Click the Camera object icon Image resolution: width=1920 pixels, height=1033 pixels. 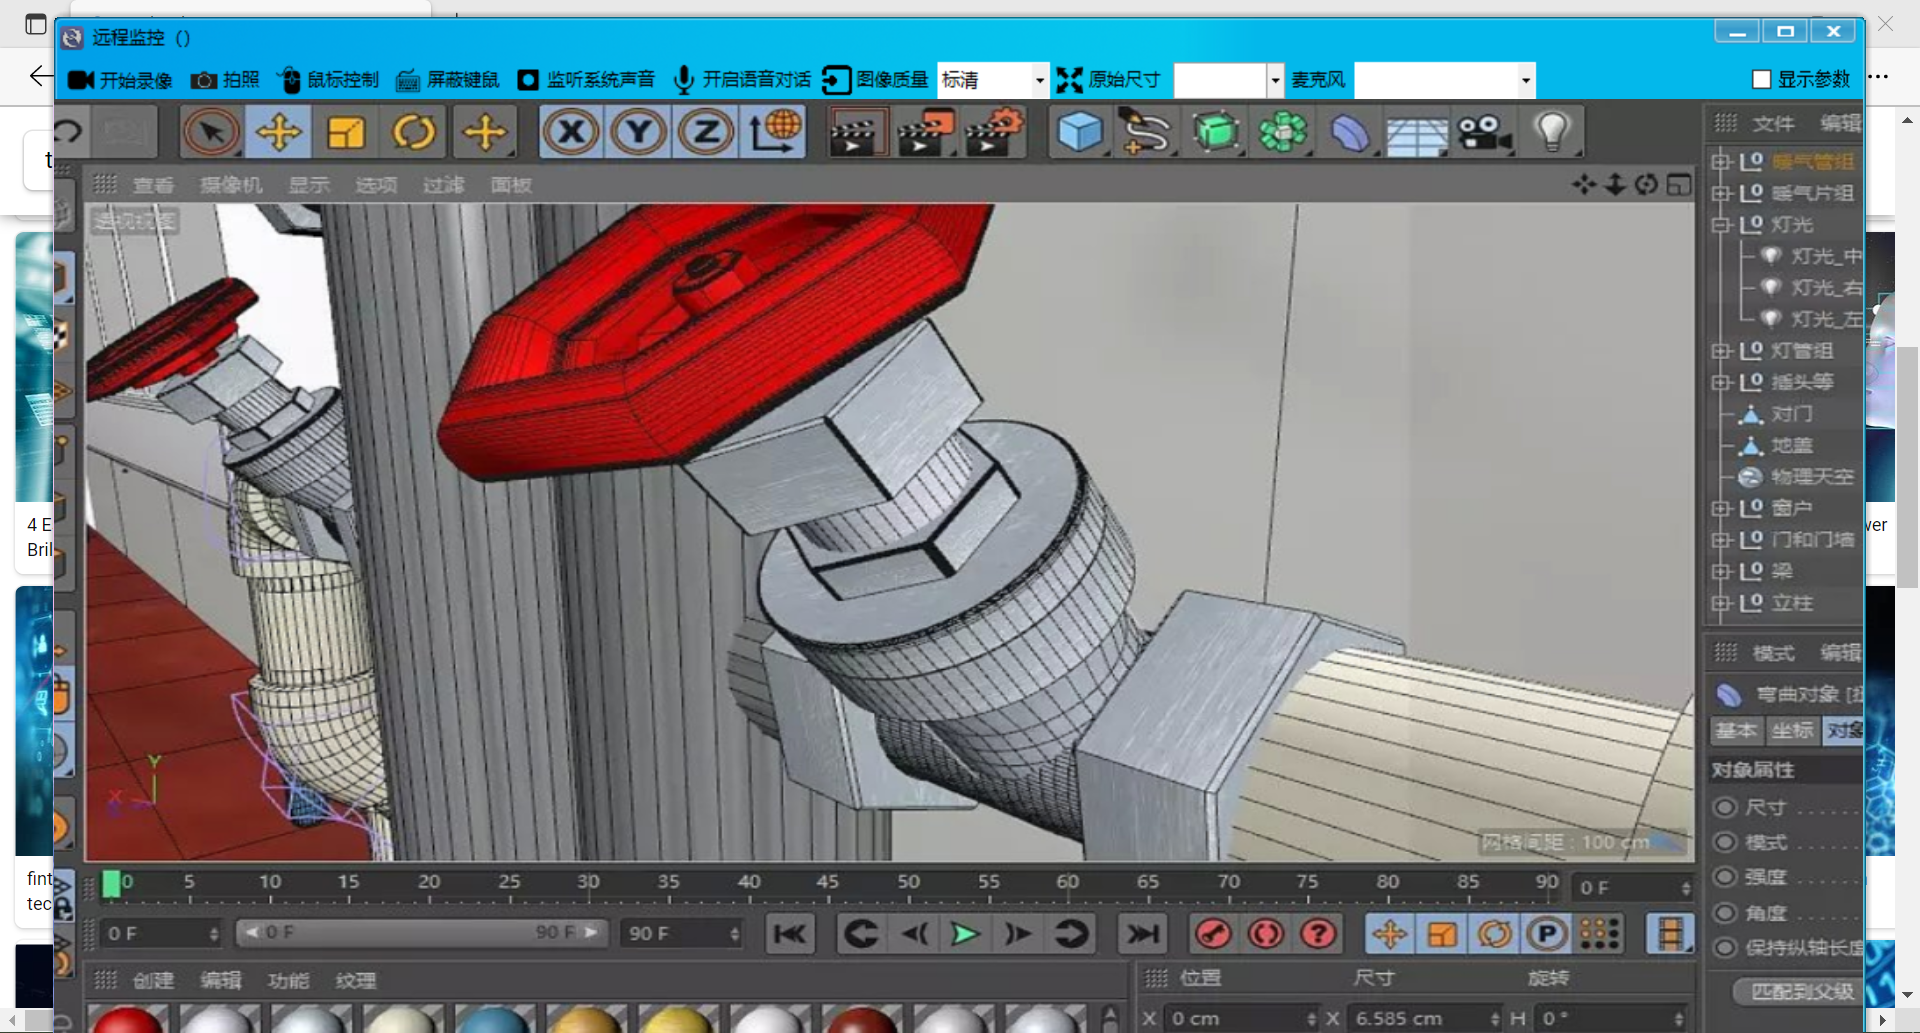pos(1483,132)
